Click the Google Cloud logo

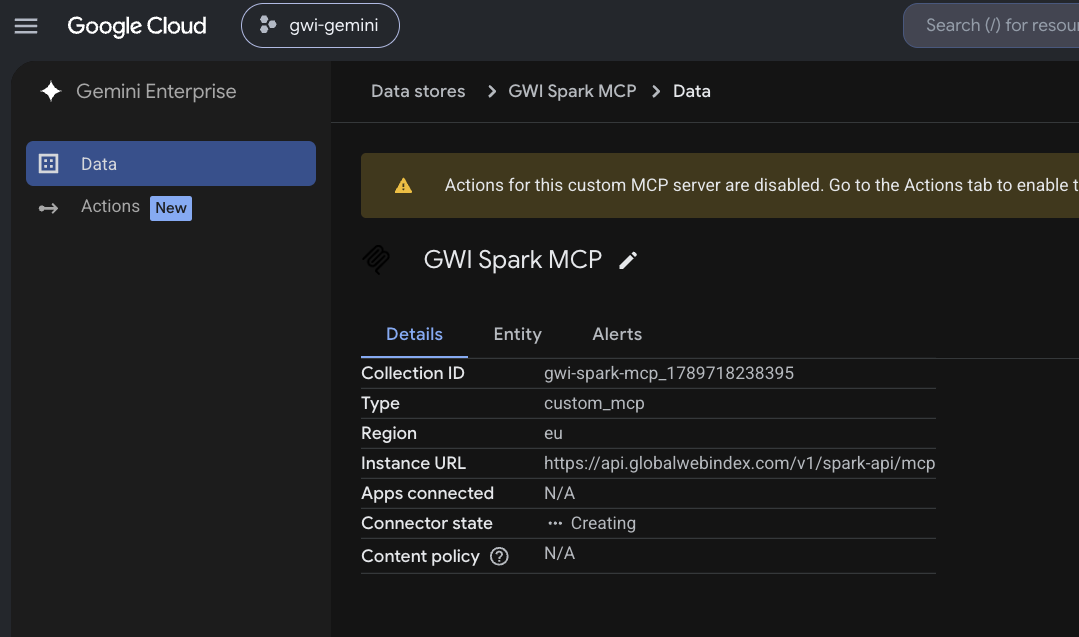(x=136, y=26)
